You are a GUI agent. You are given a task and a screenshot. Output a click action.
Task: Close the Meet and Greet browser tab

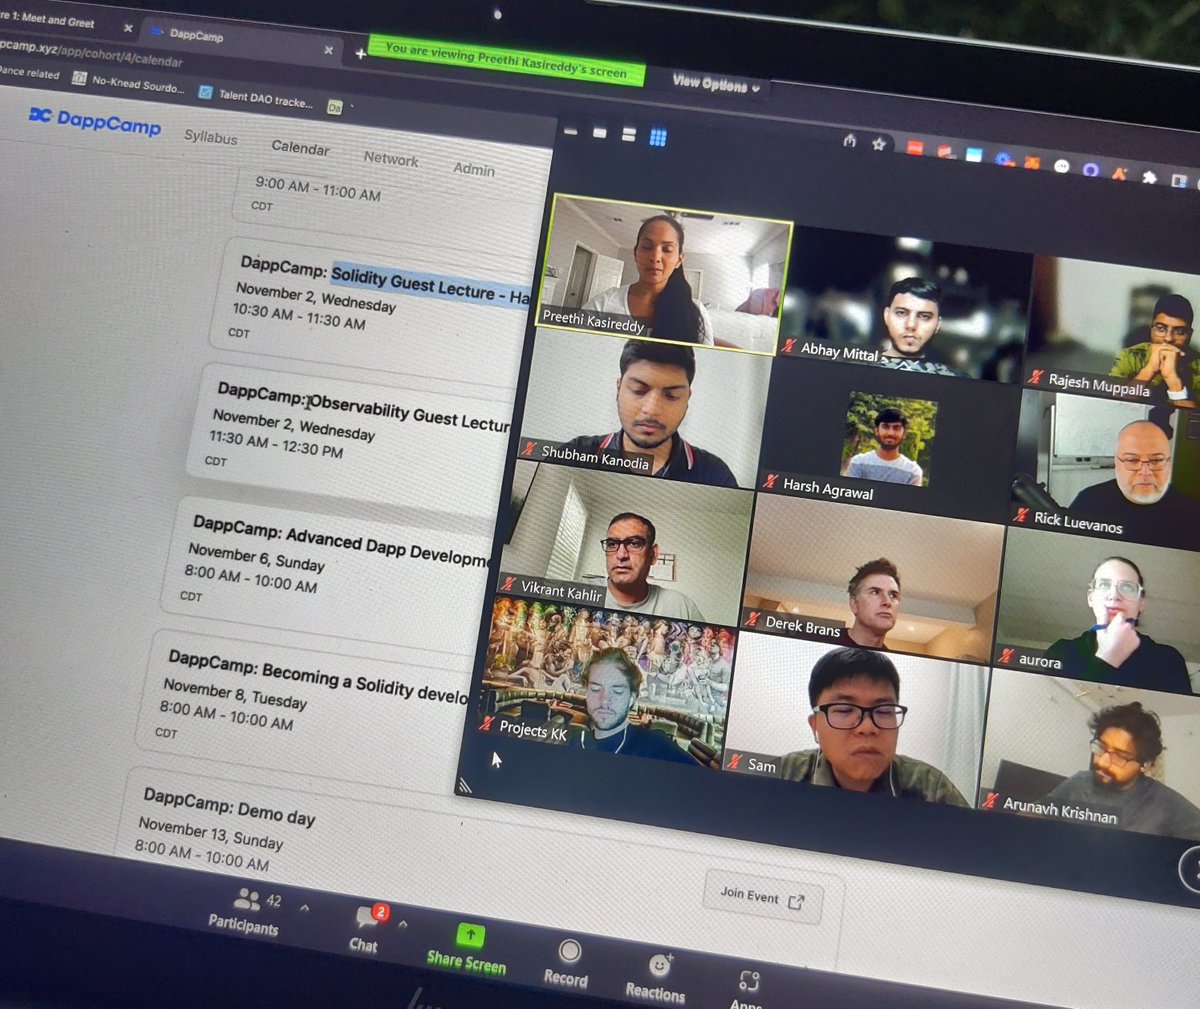[128, 28]
